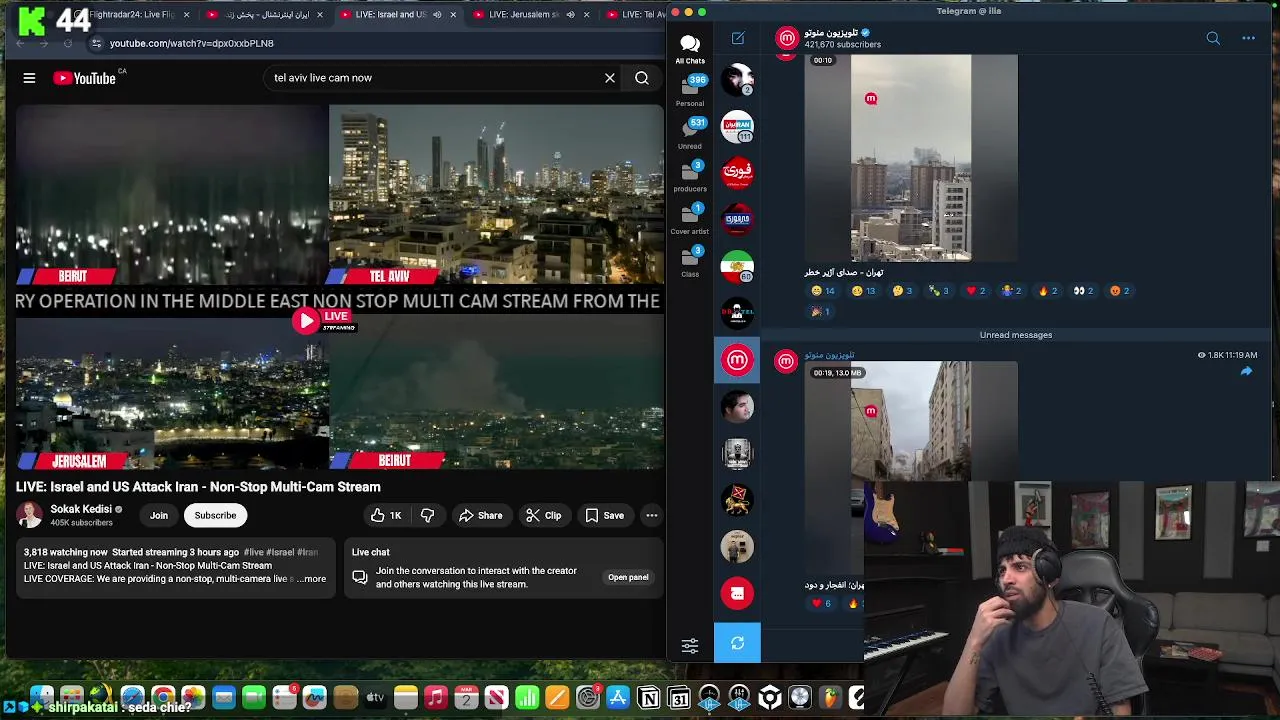Viewport: 1280px width, 720px height.
Task: Open the Cover artist folder in Telegram
Action: click(x=690, y=219)
